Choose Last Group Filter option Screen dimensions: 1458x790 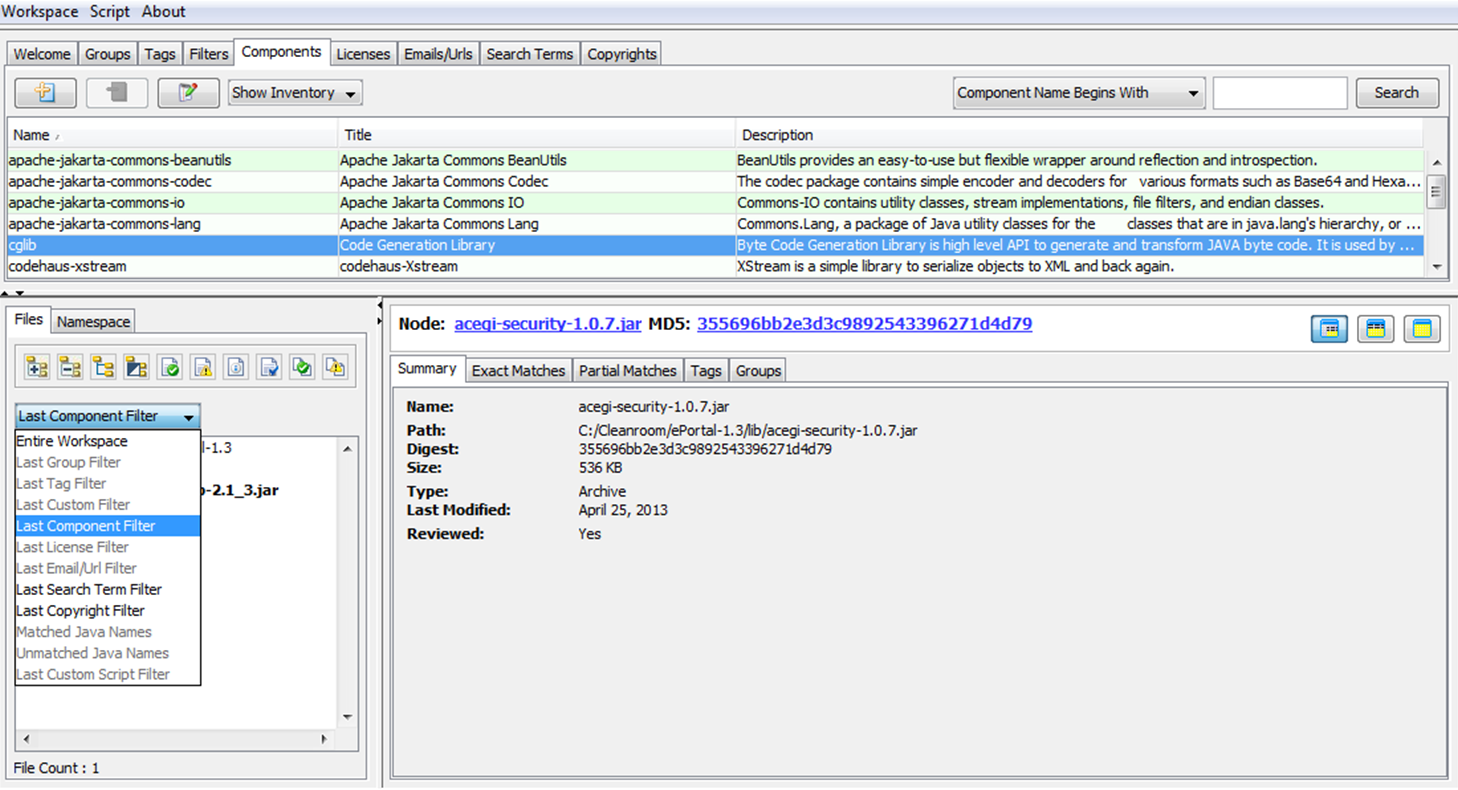click(x=108, y=462)
